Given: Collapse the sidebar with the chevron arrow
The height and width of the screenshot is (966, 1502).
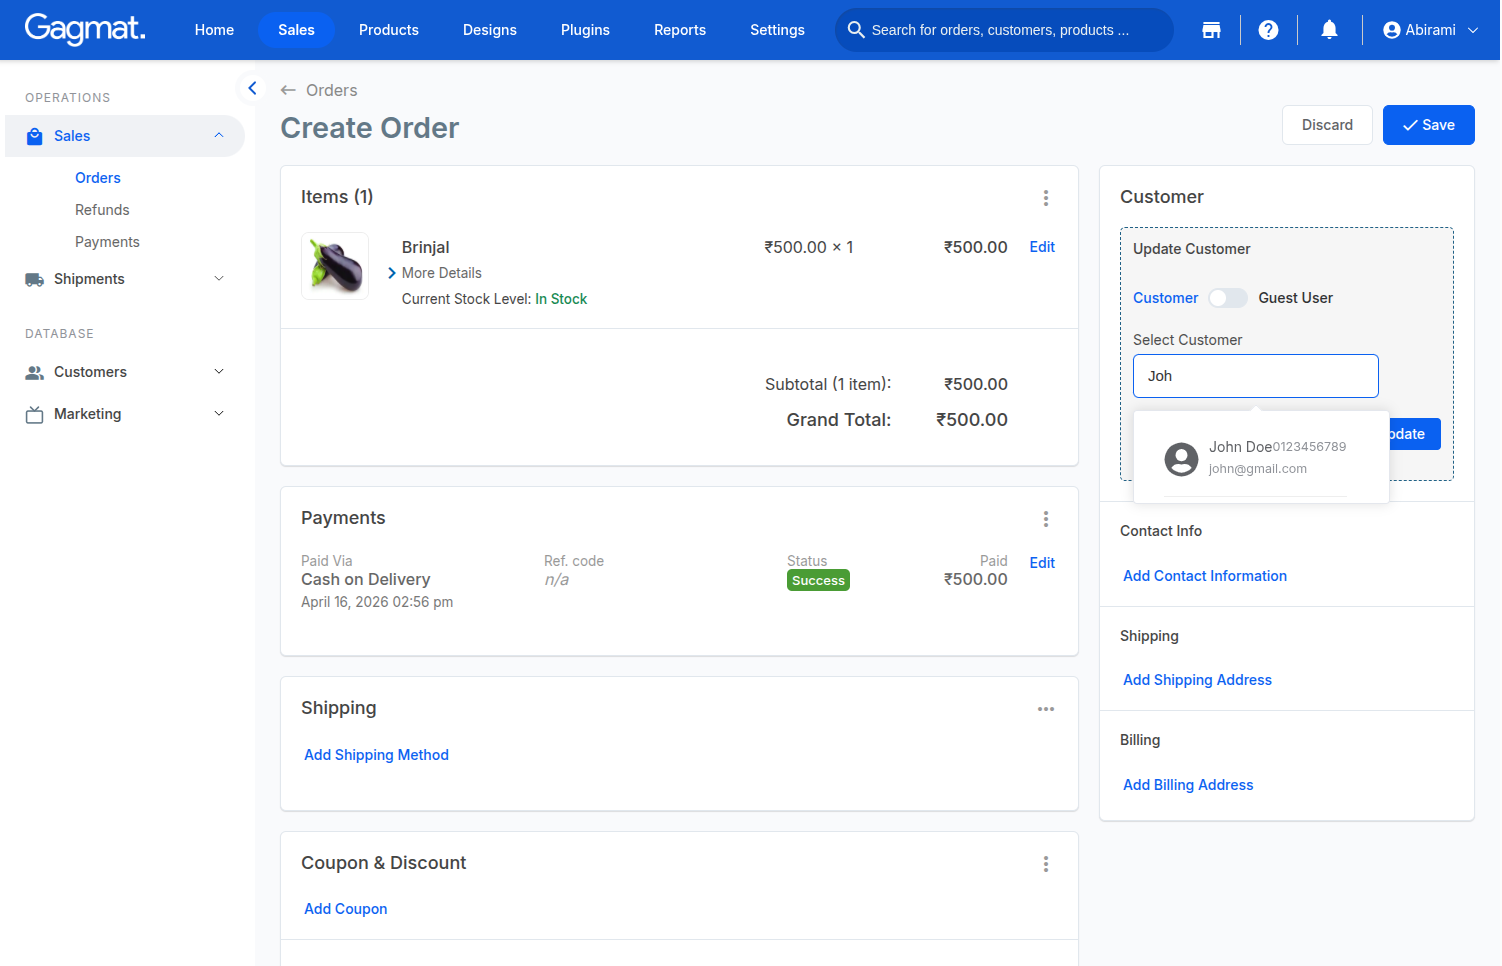Looking at the screenshot, I should pyautogui.click(x=252, y=88).
